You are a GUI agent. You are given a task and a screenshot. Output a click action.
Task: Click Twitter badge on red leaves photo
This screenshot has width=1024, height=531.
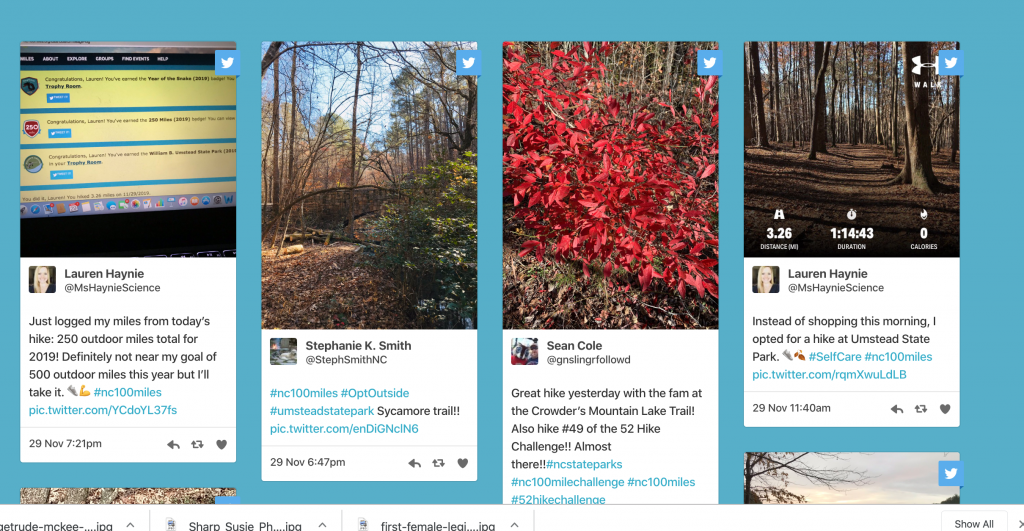coord(710,63)
